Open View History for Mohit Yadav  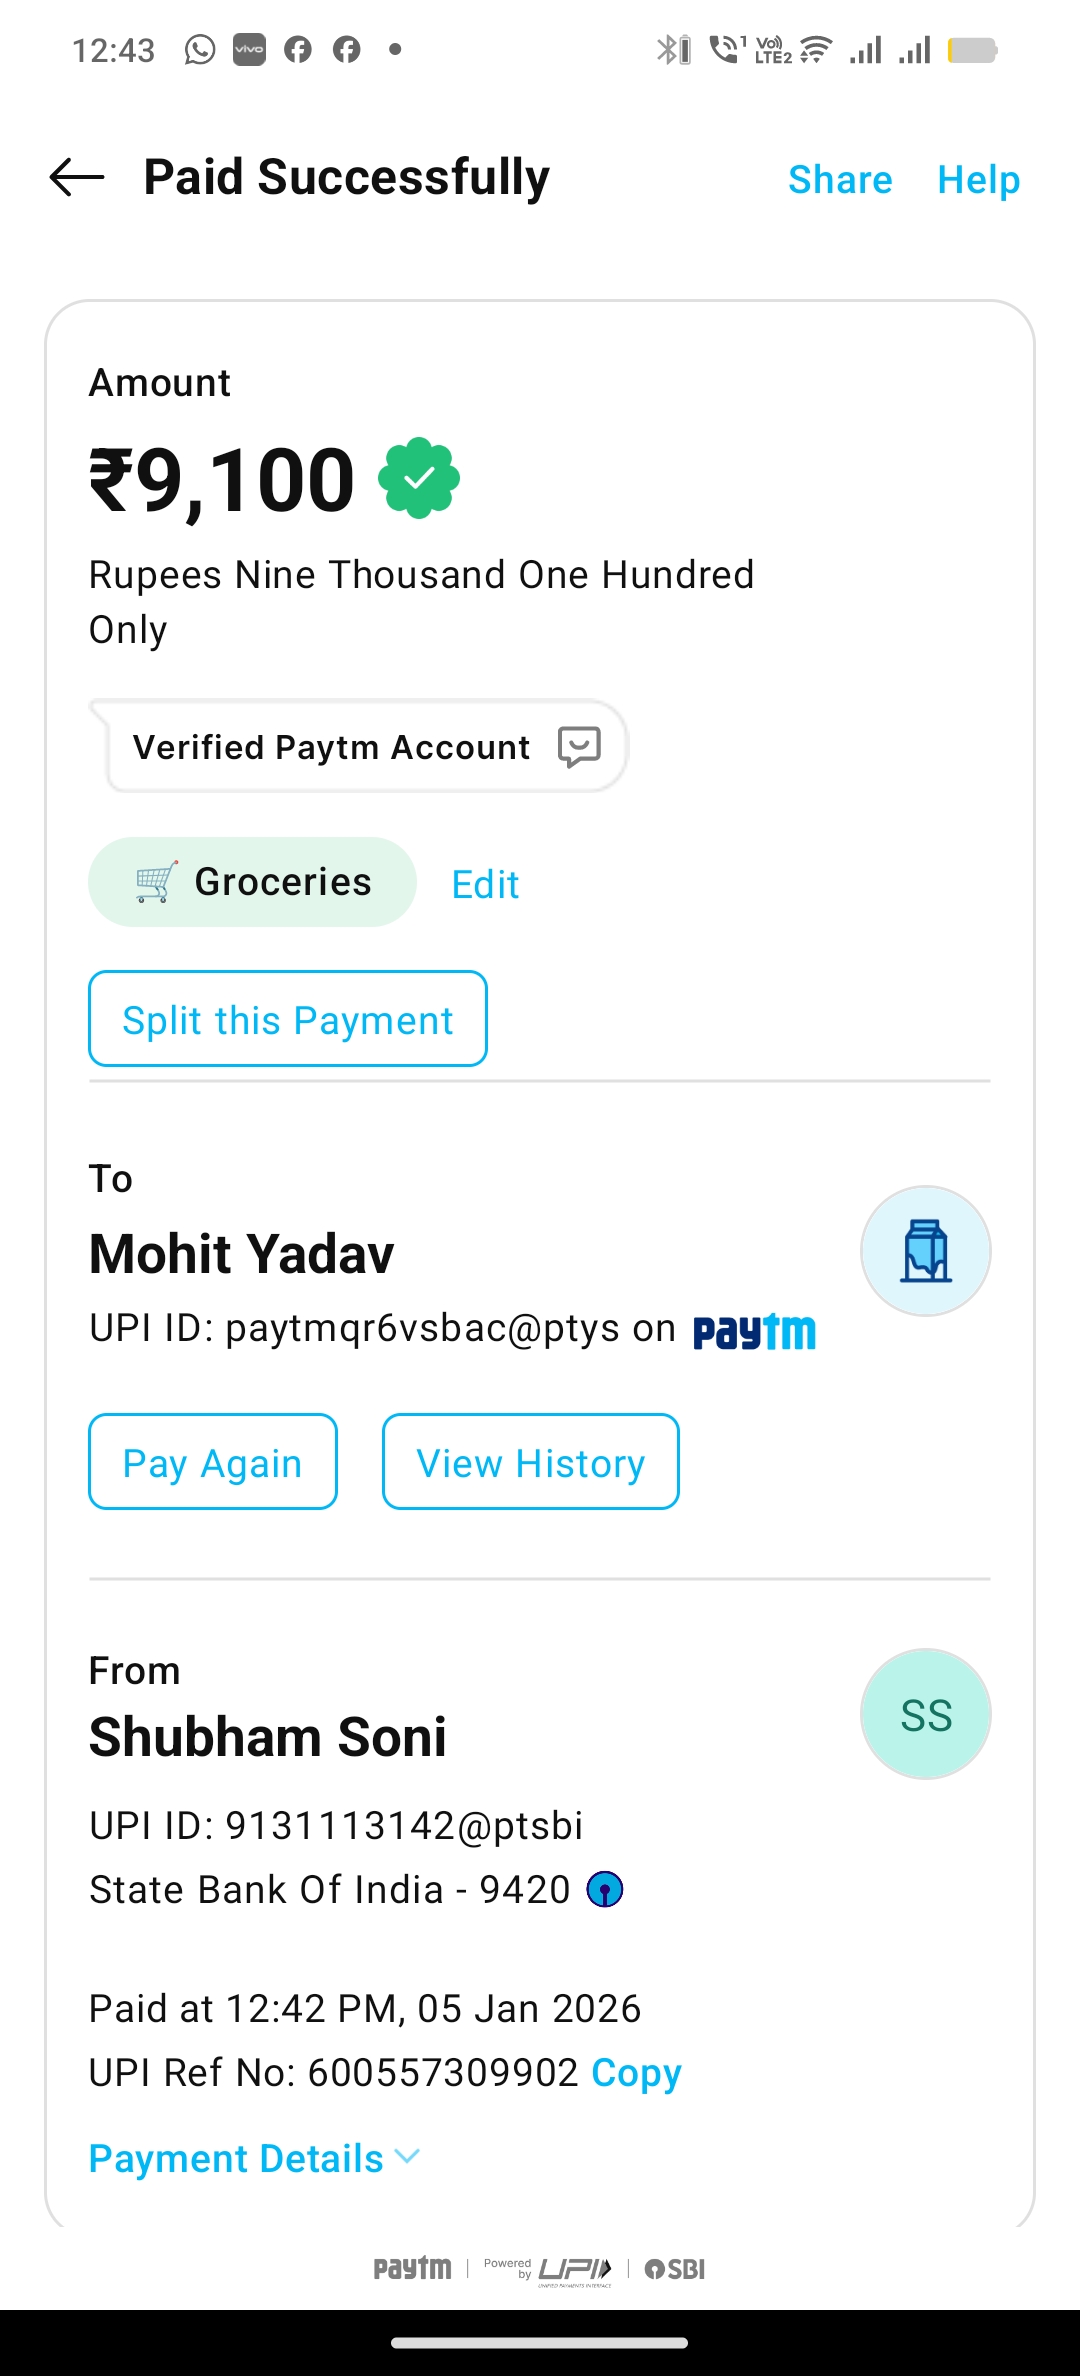(530, 1462)
